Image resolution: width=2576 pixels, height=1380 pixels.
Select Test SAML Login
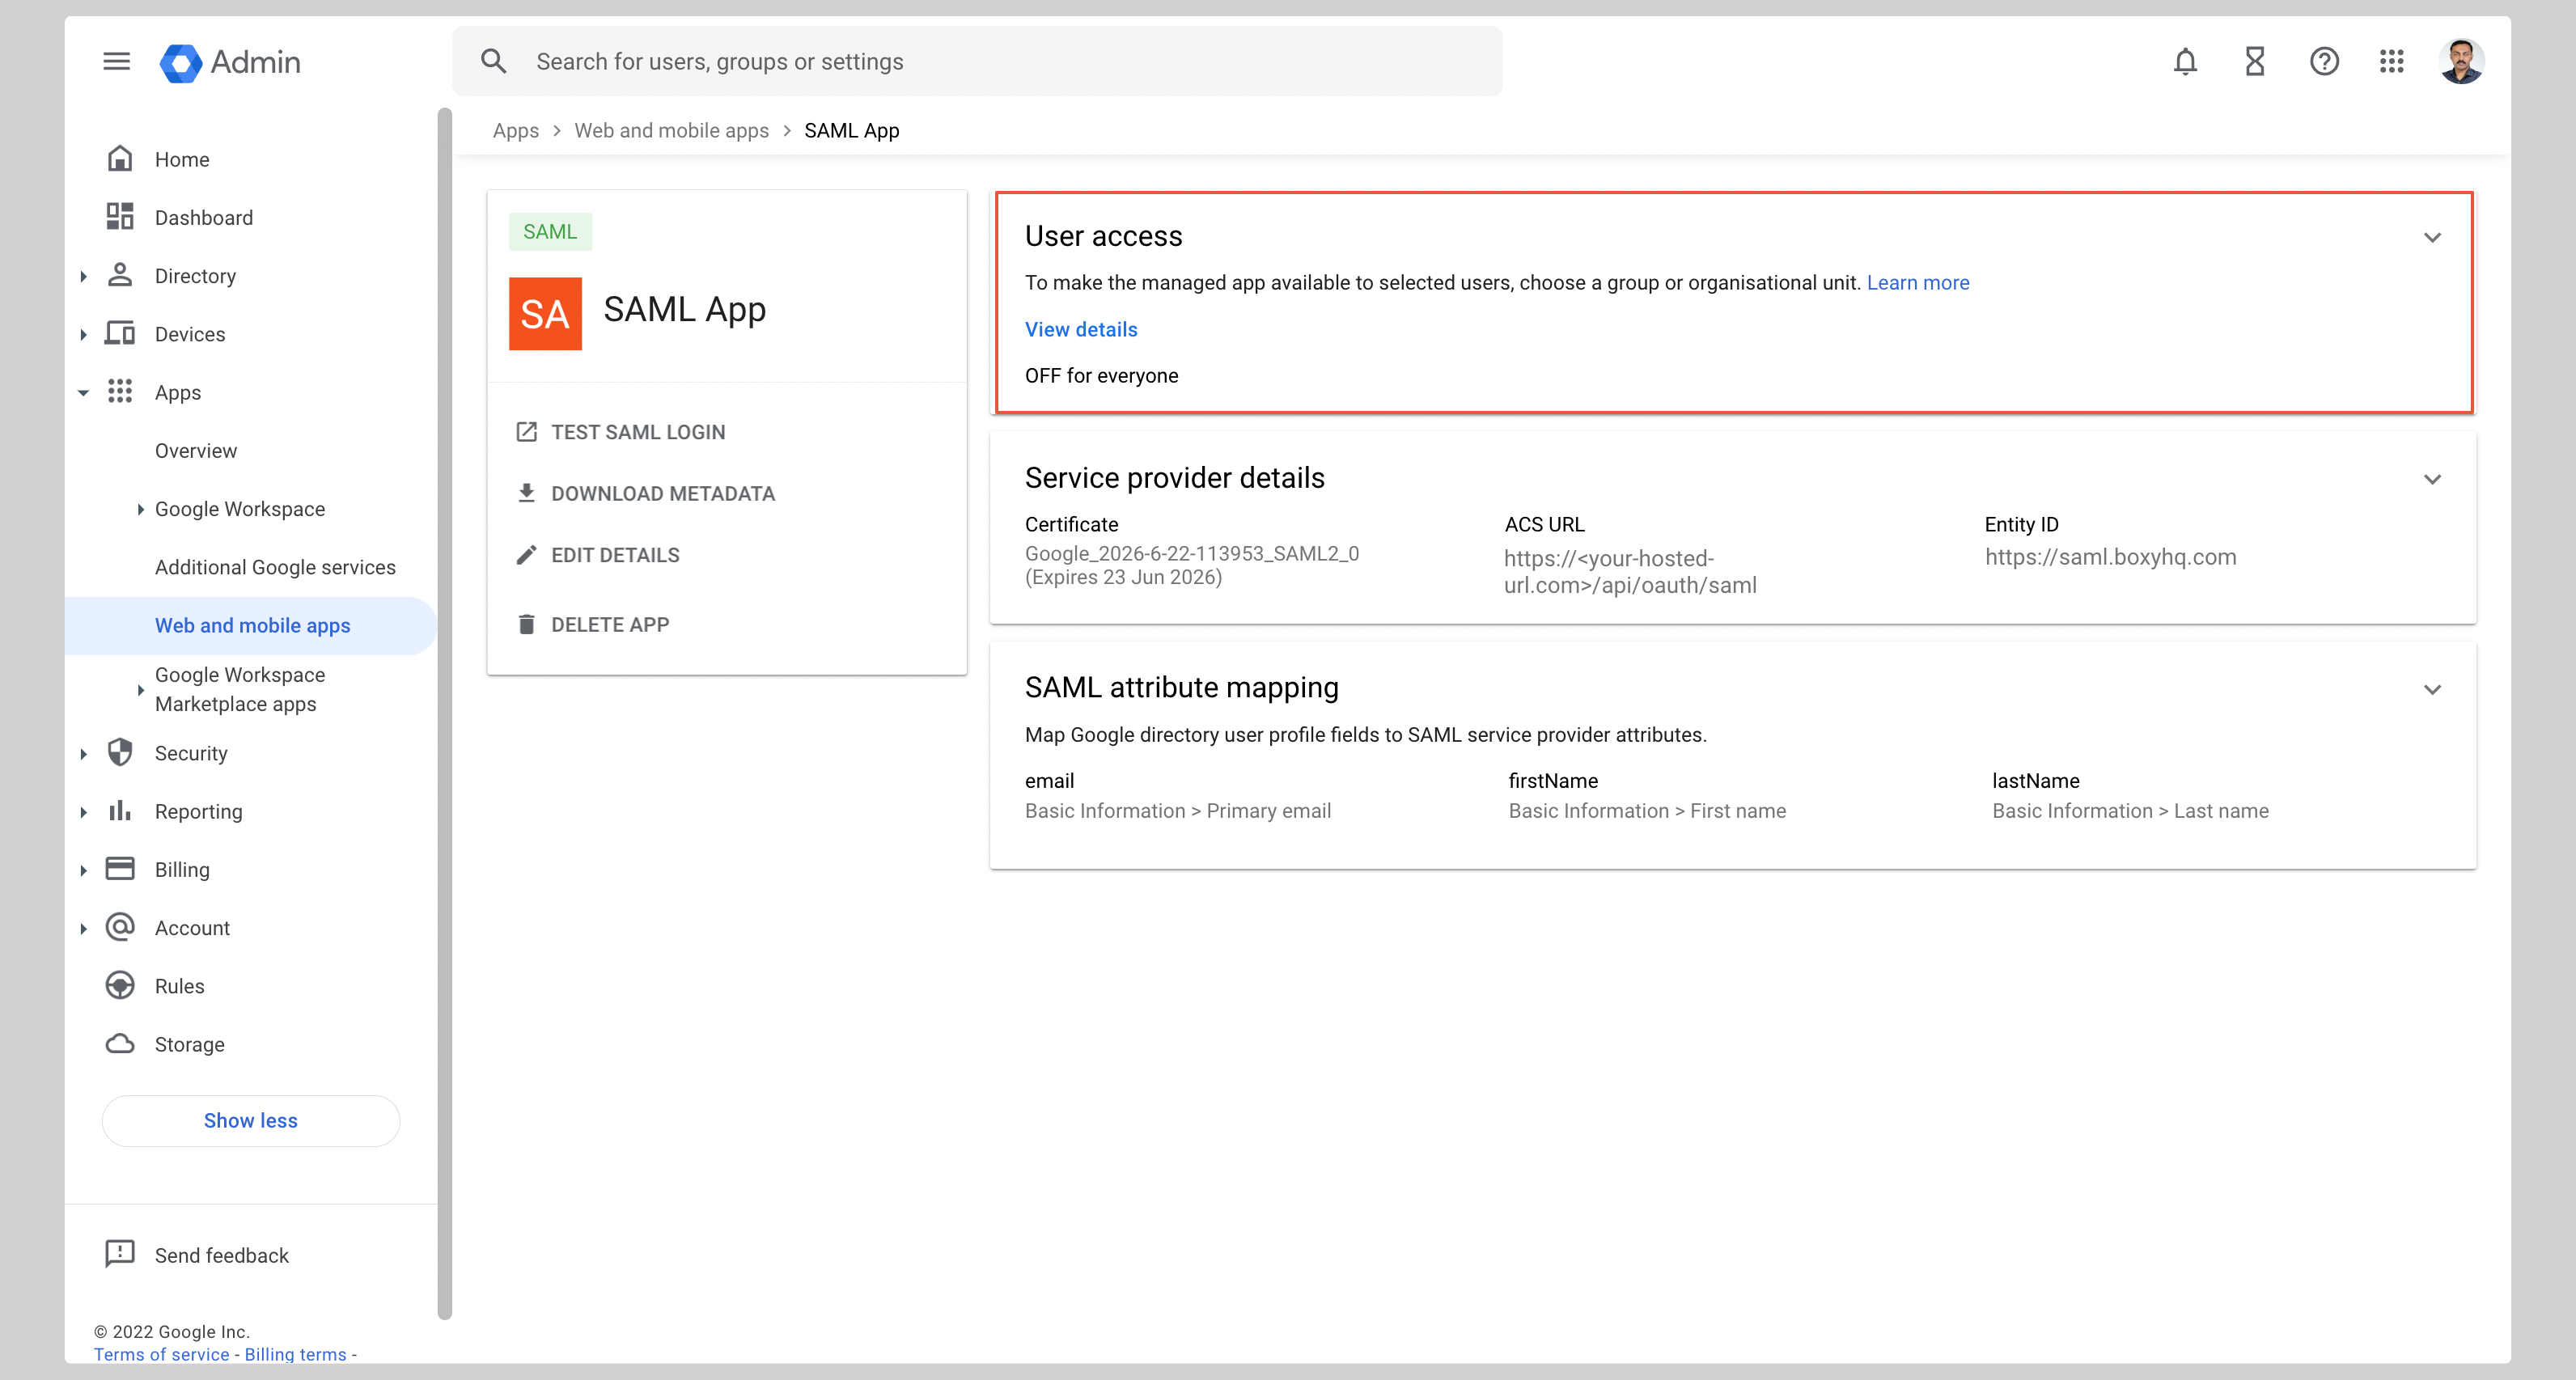638,431
